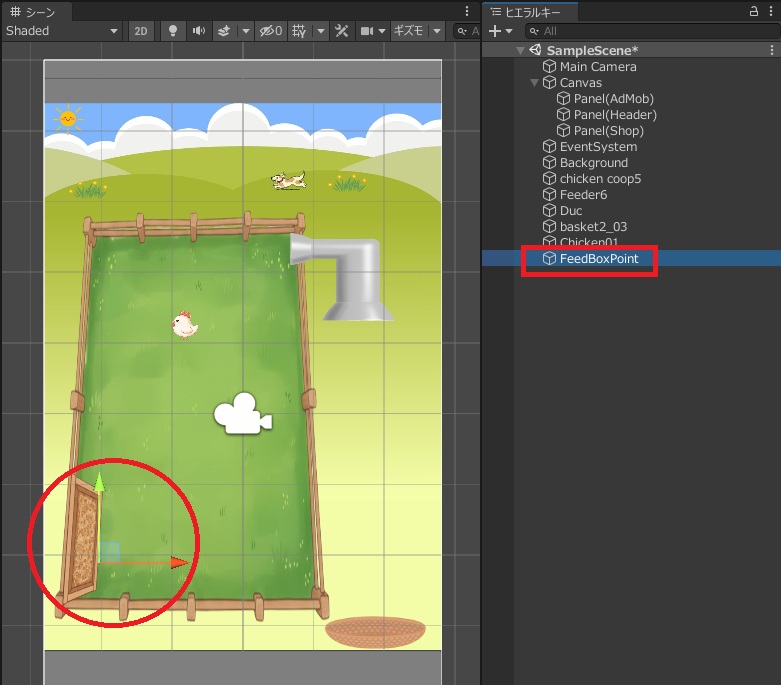Open the Hierarchy panel three-dot menu
The width and height of the screenshot is (781, 685).
[x=770, y=11]
